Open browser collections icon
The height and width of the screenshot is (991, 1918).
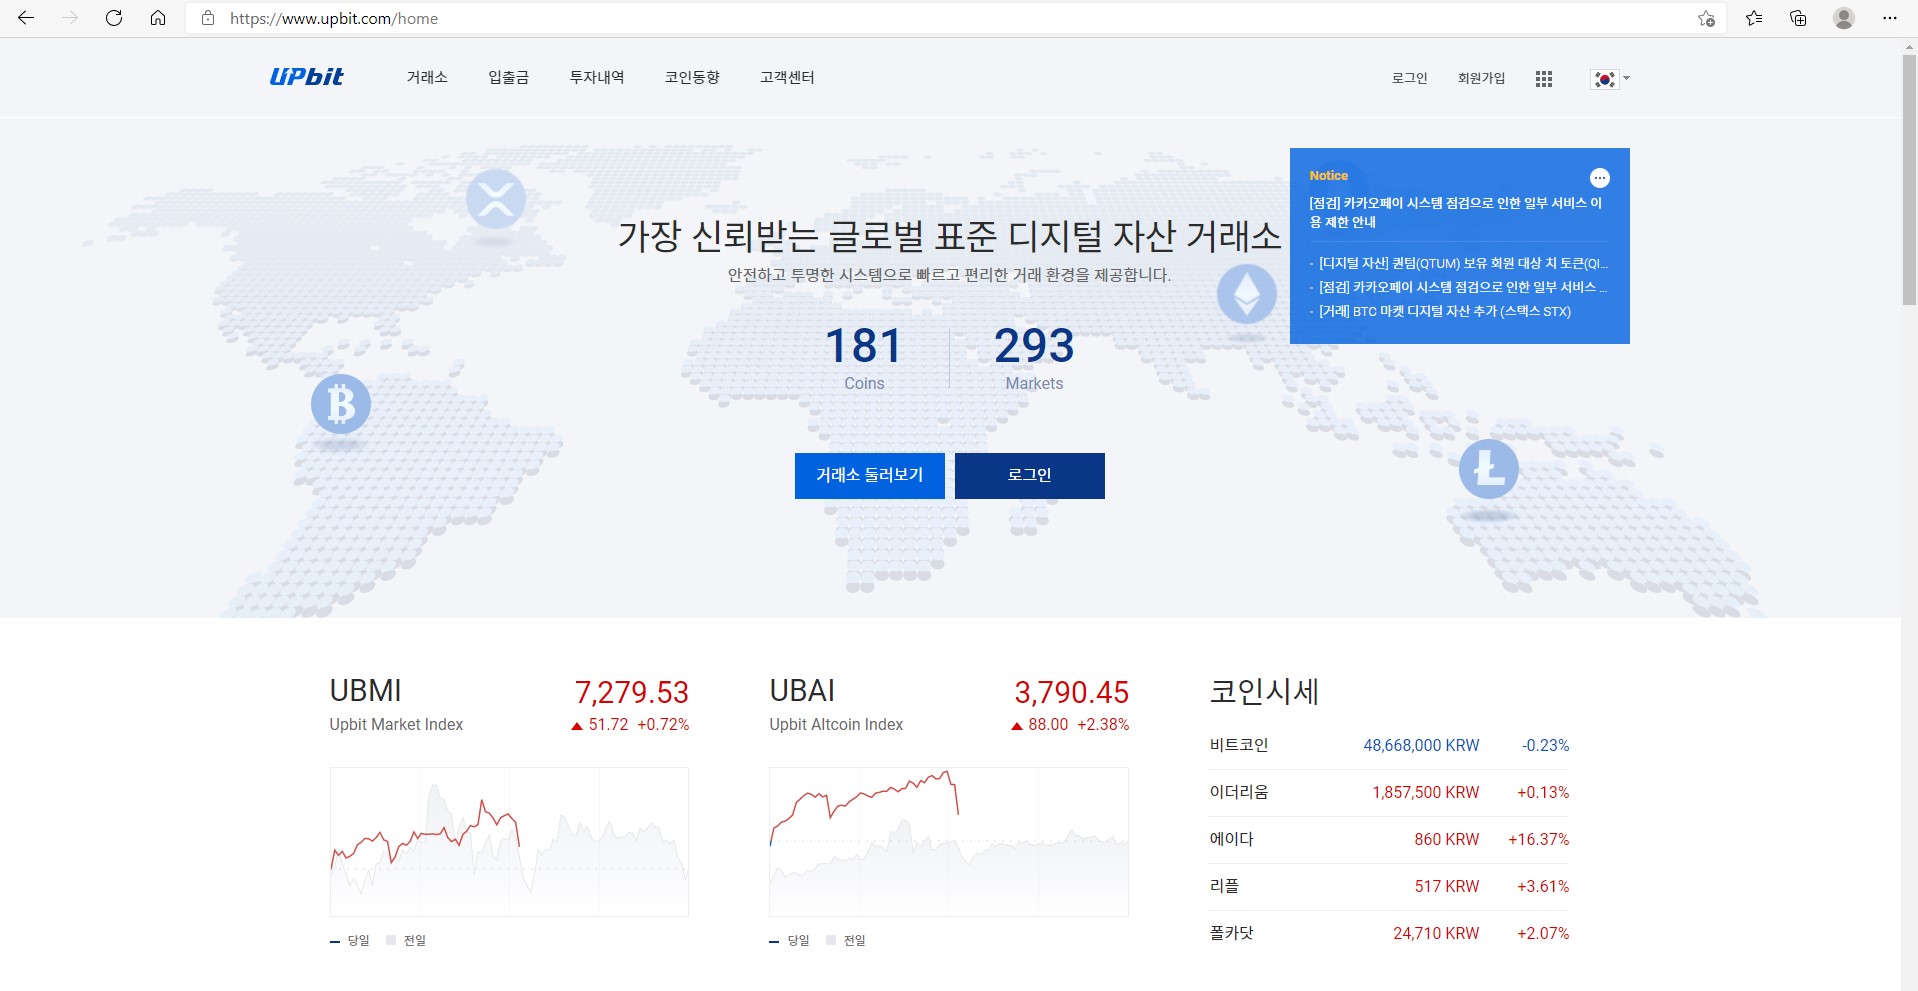[x=1798, y=18]
